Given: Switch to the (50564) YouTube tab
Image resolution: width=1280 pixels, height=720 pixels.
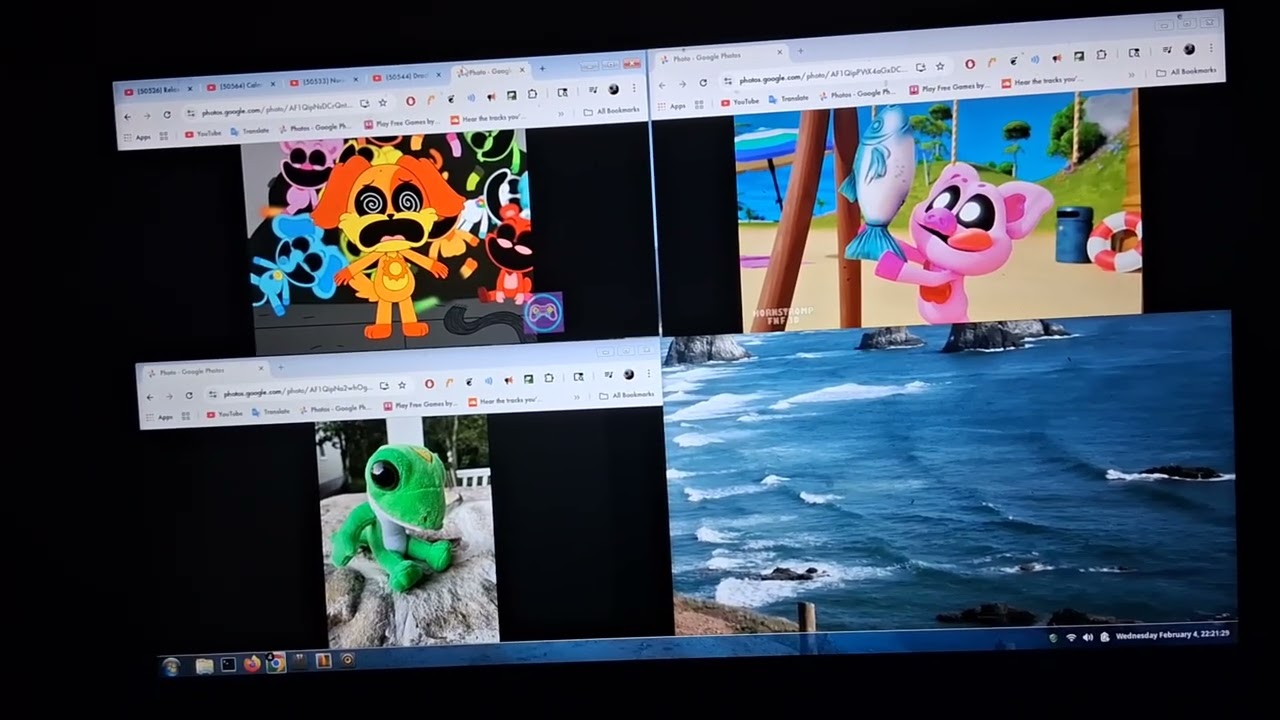Looking at the screenshot, I should (x=239, y=87).
